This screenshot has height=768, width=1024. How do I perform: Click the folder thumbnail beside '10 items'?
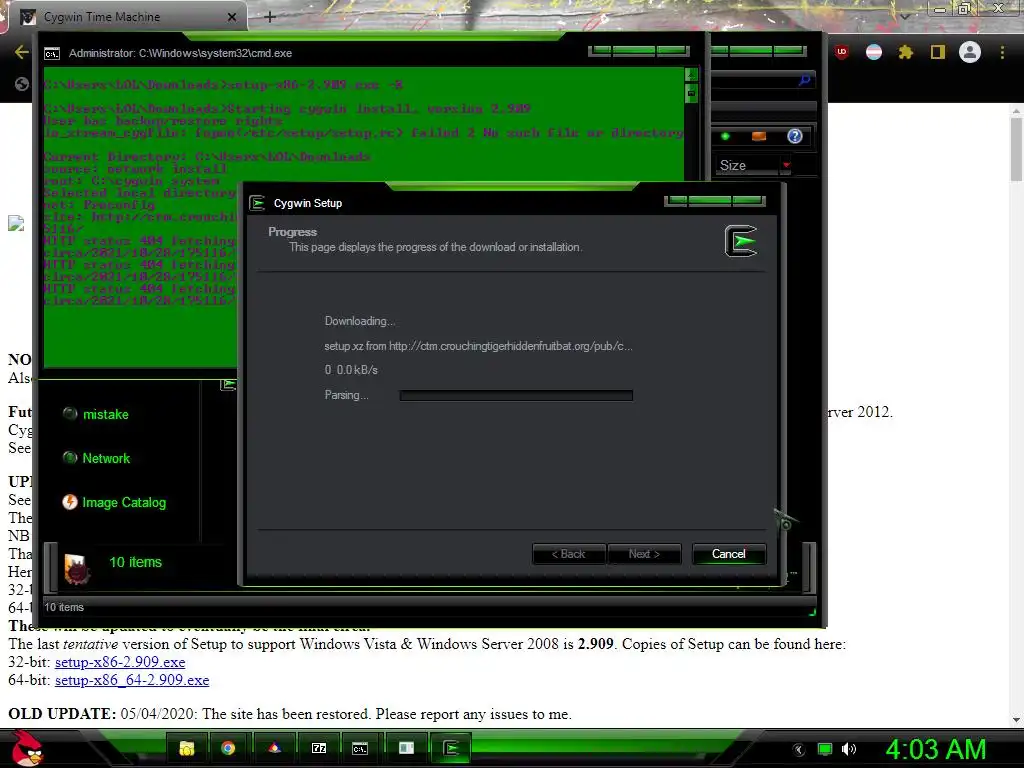point(76,567)
